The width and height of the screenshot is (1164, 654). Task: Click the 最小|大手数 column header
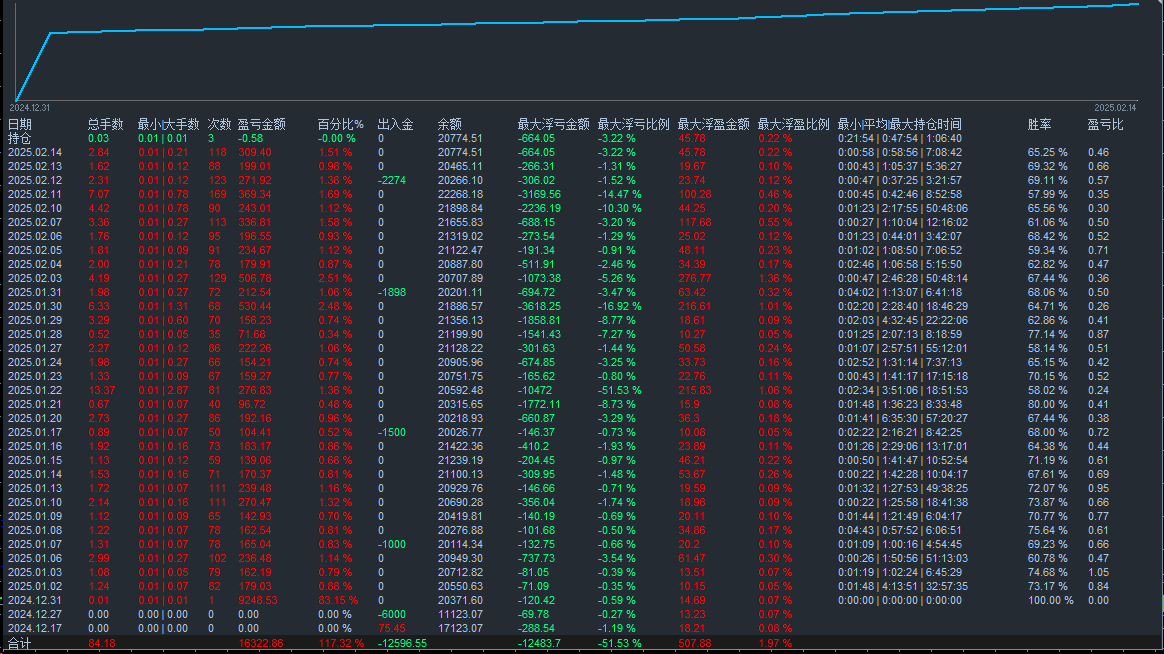point(168,124)
